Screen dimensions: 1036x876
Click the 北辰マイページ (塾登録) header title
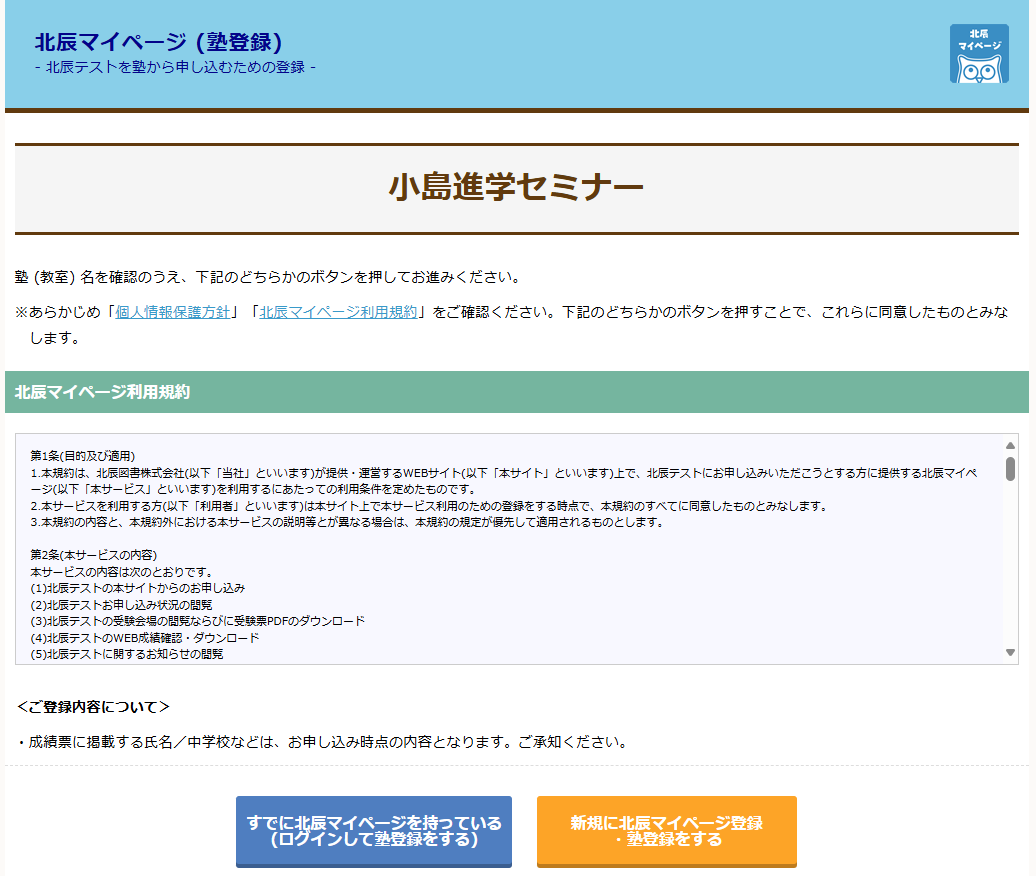(x=158, y=42)
